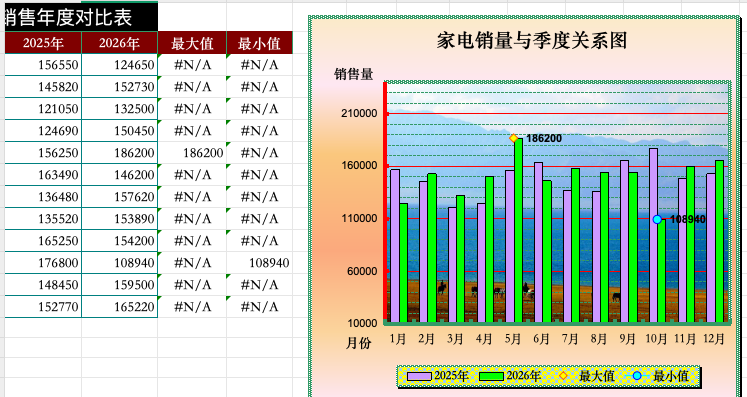Select the cell with value 165220
This screenshot has height=397, width=747.
(x=120, y=306)
